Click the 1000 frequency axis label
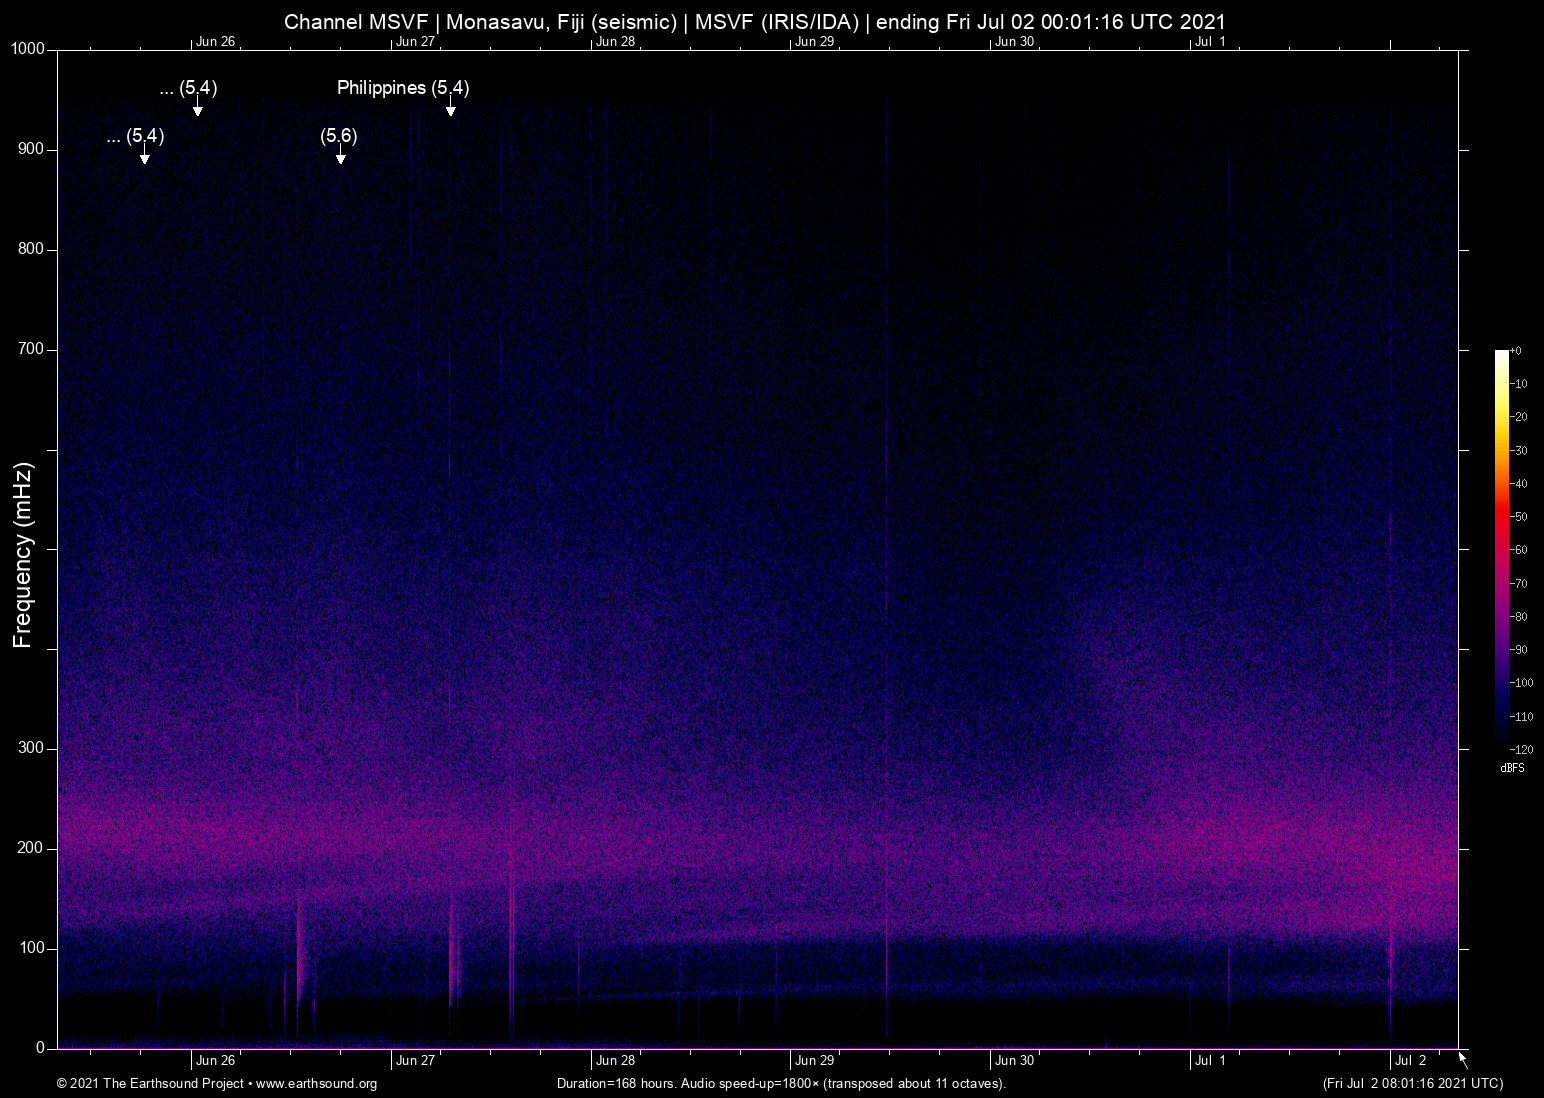The image size is (1544, 1098). tap(28, 49)
